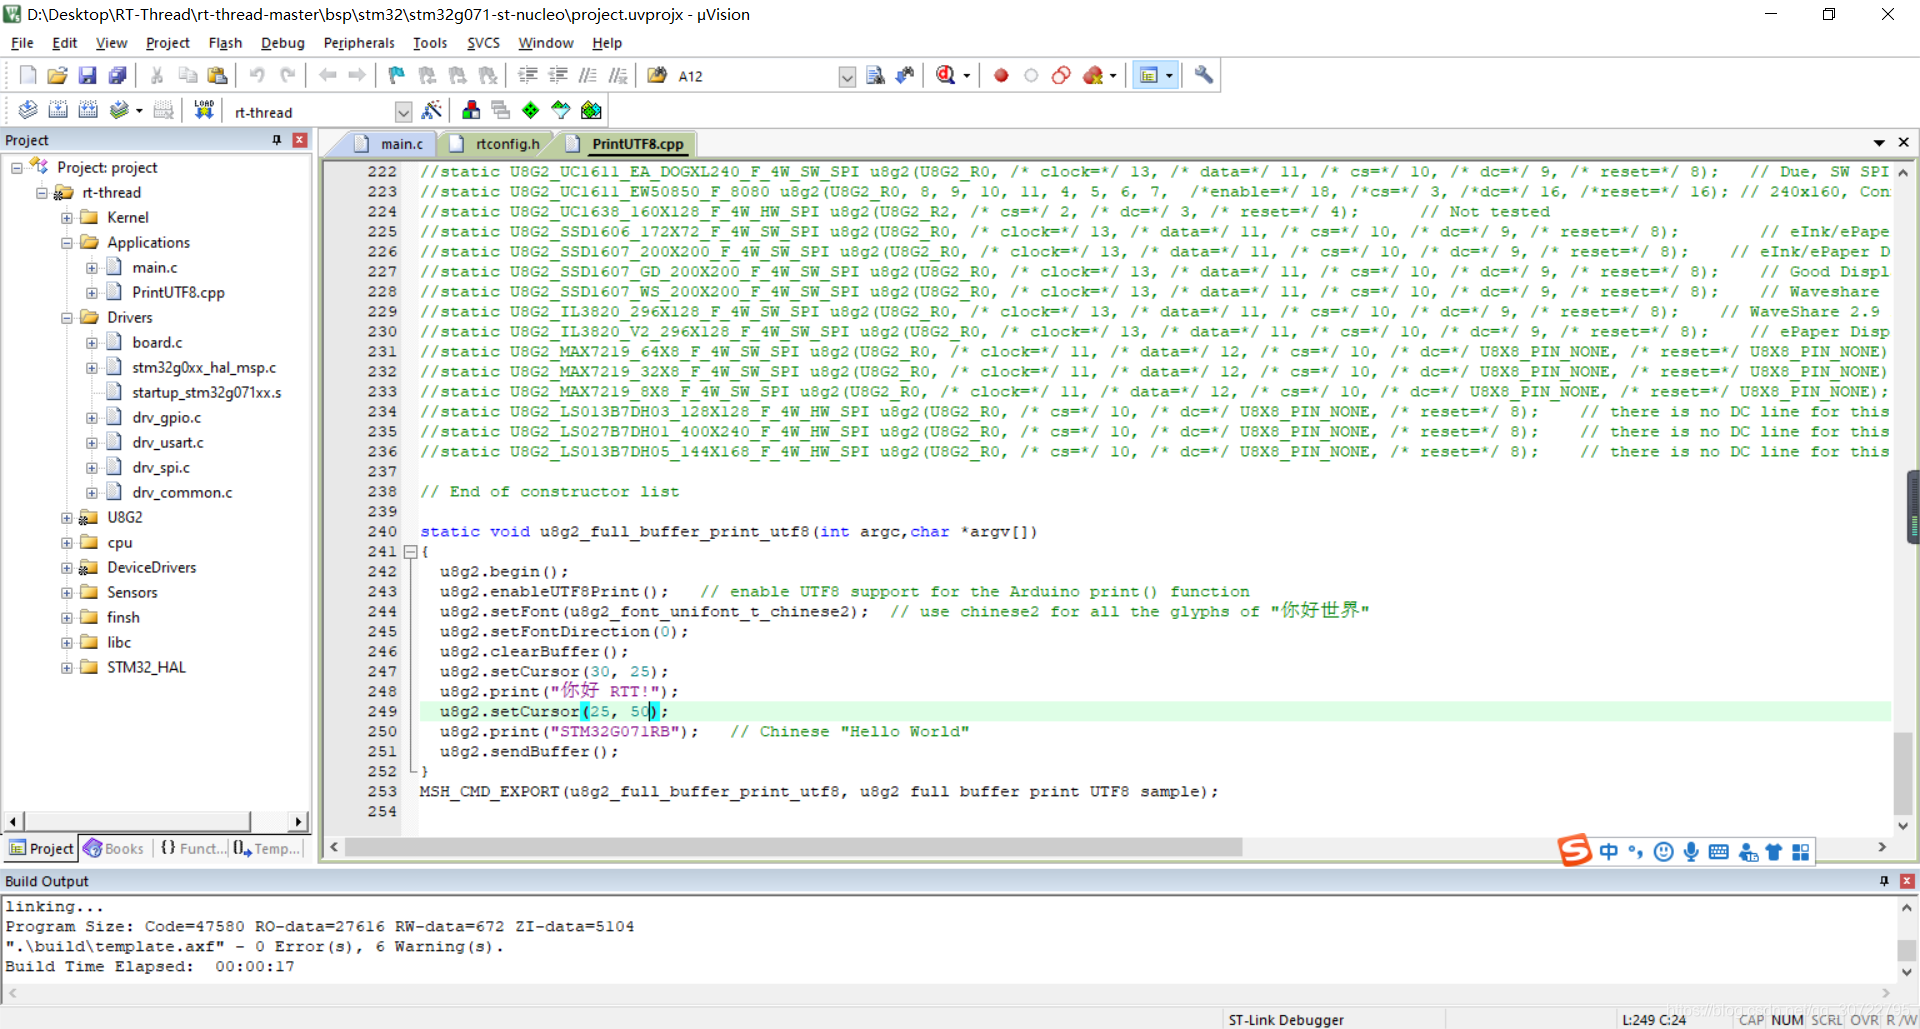Click the Comment Selection icon

588,75
